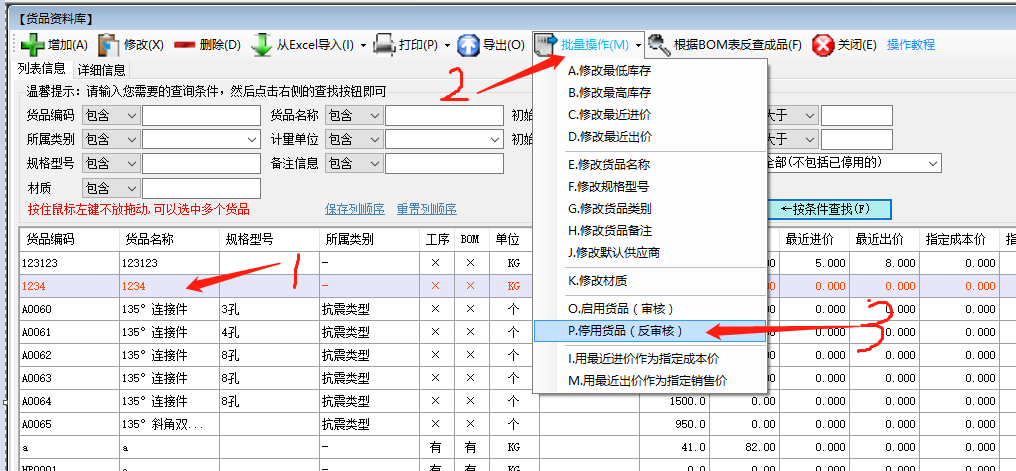The height and width of the screenshot is (471, 1016).
Task: Click the red Close (关闭) icon
Action: [x=823, y=45]
